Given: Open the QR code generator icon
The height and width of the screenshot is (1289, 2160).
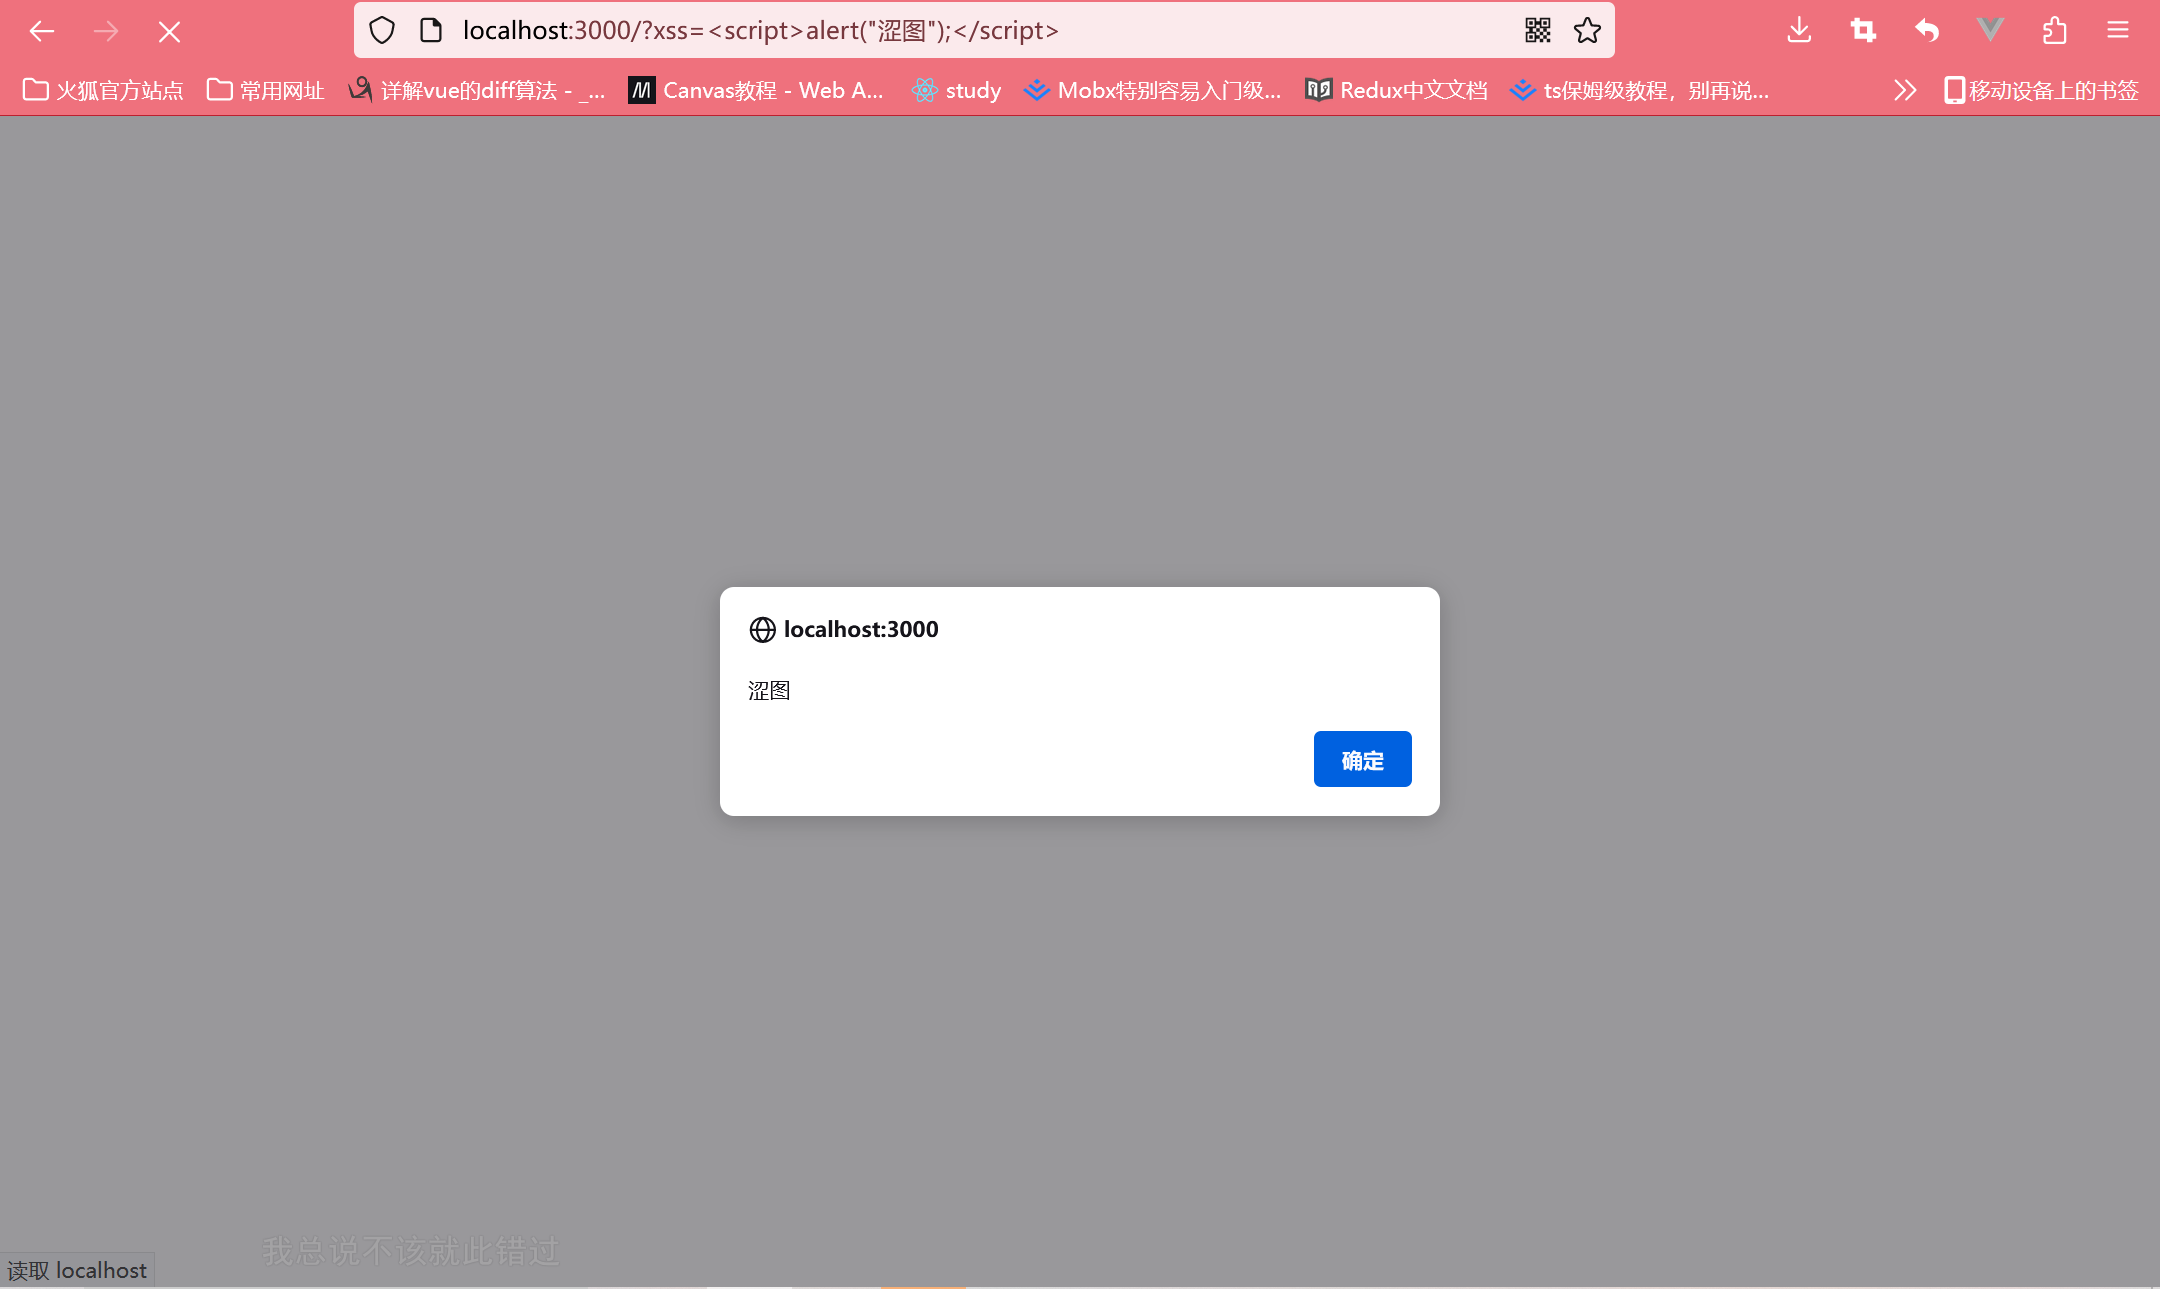Looking at the screenshot, I should 1538,30.
